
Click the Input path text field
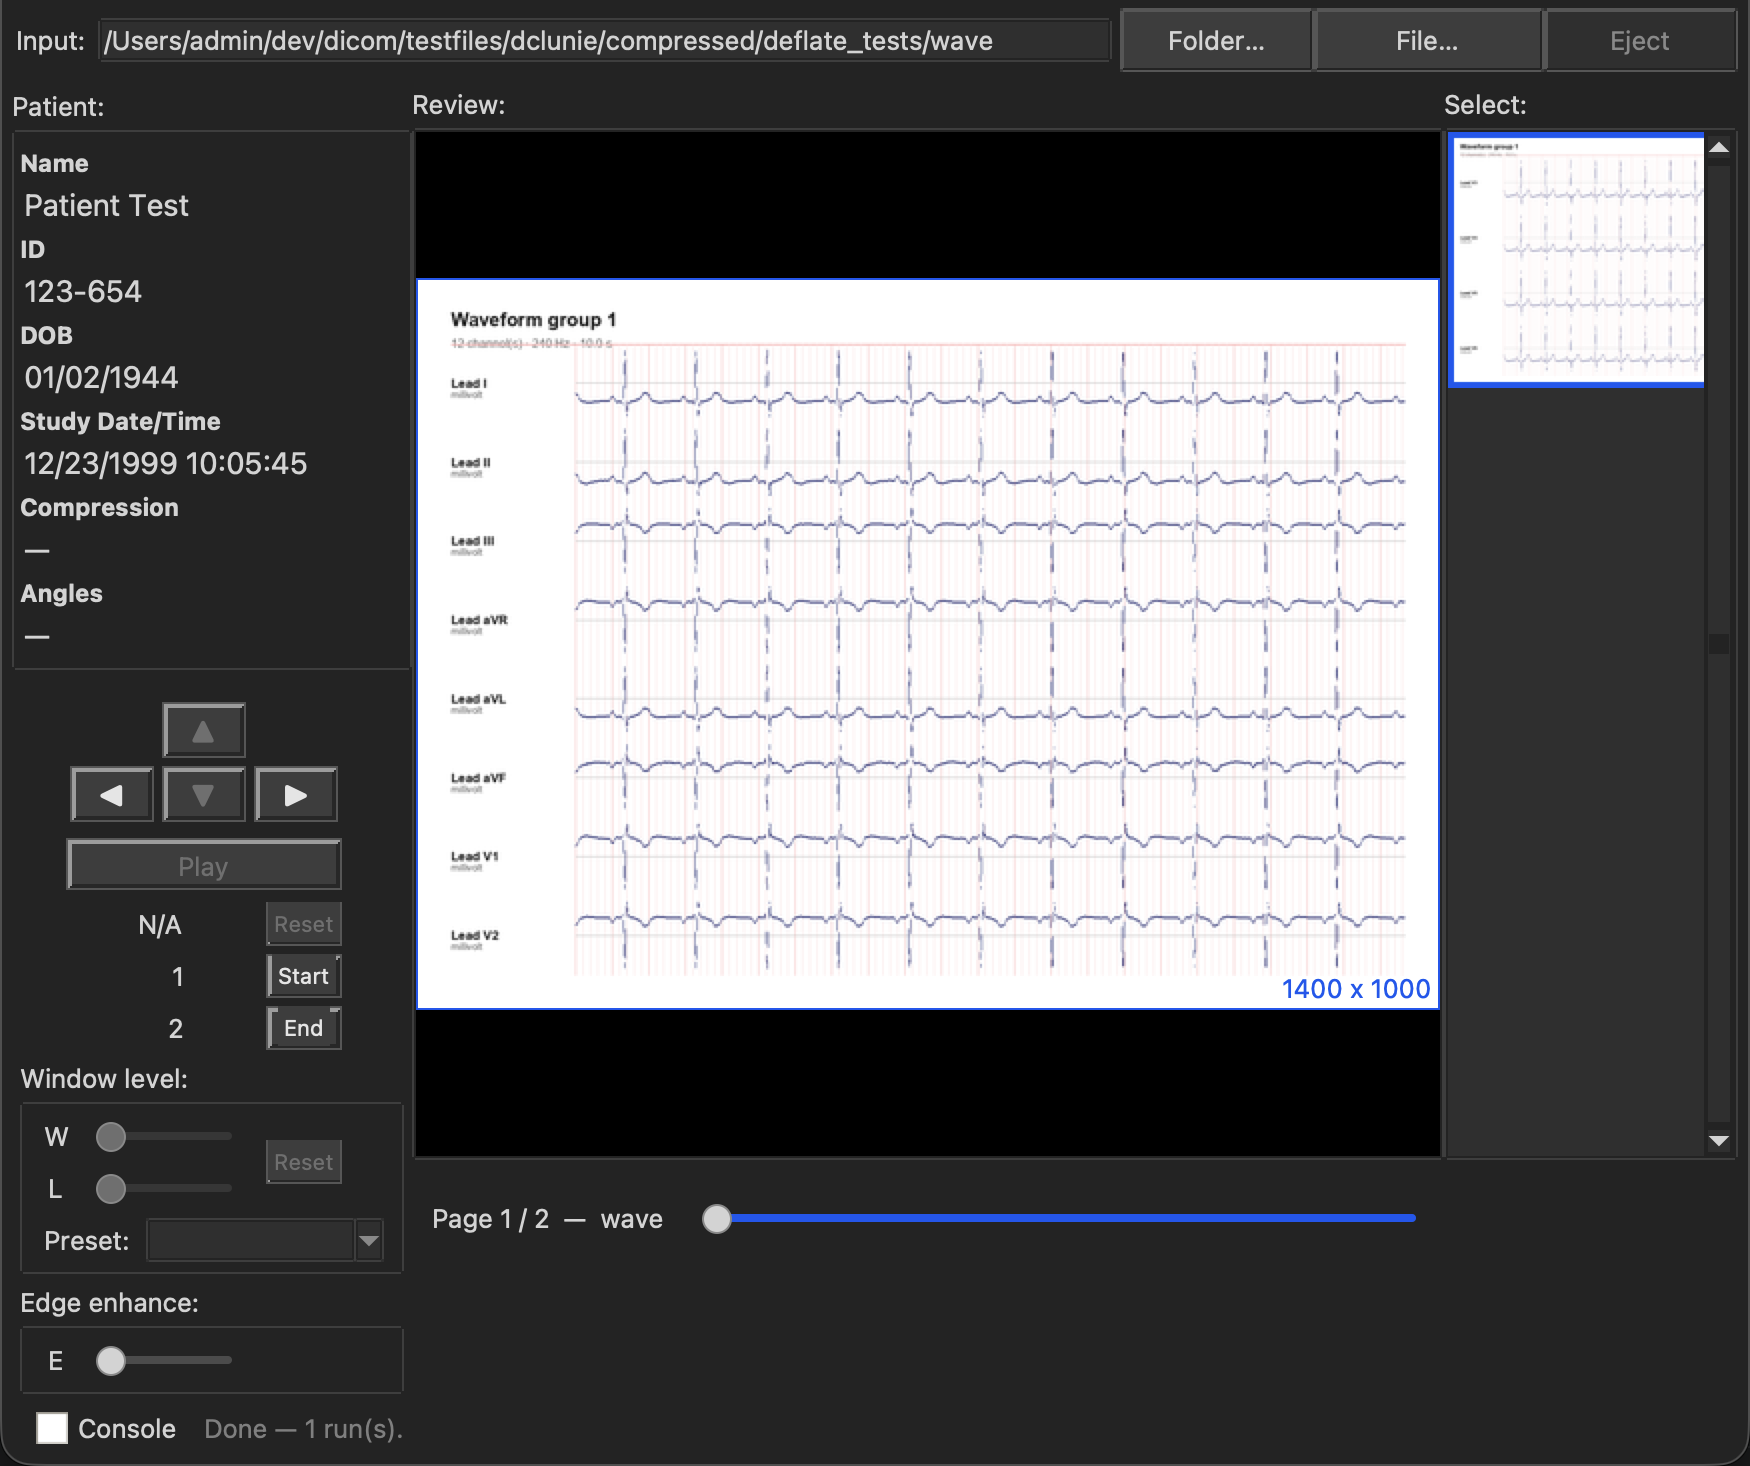(605, 41)
